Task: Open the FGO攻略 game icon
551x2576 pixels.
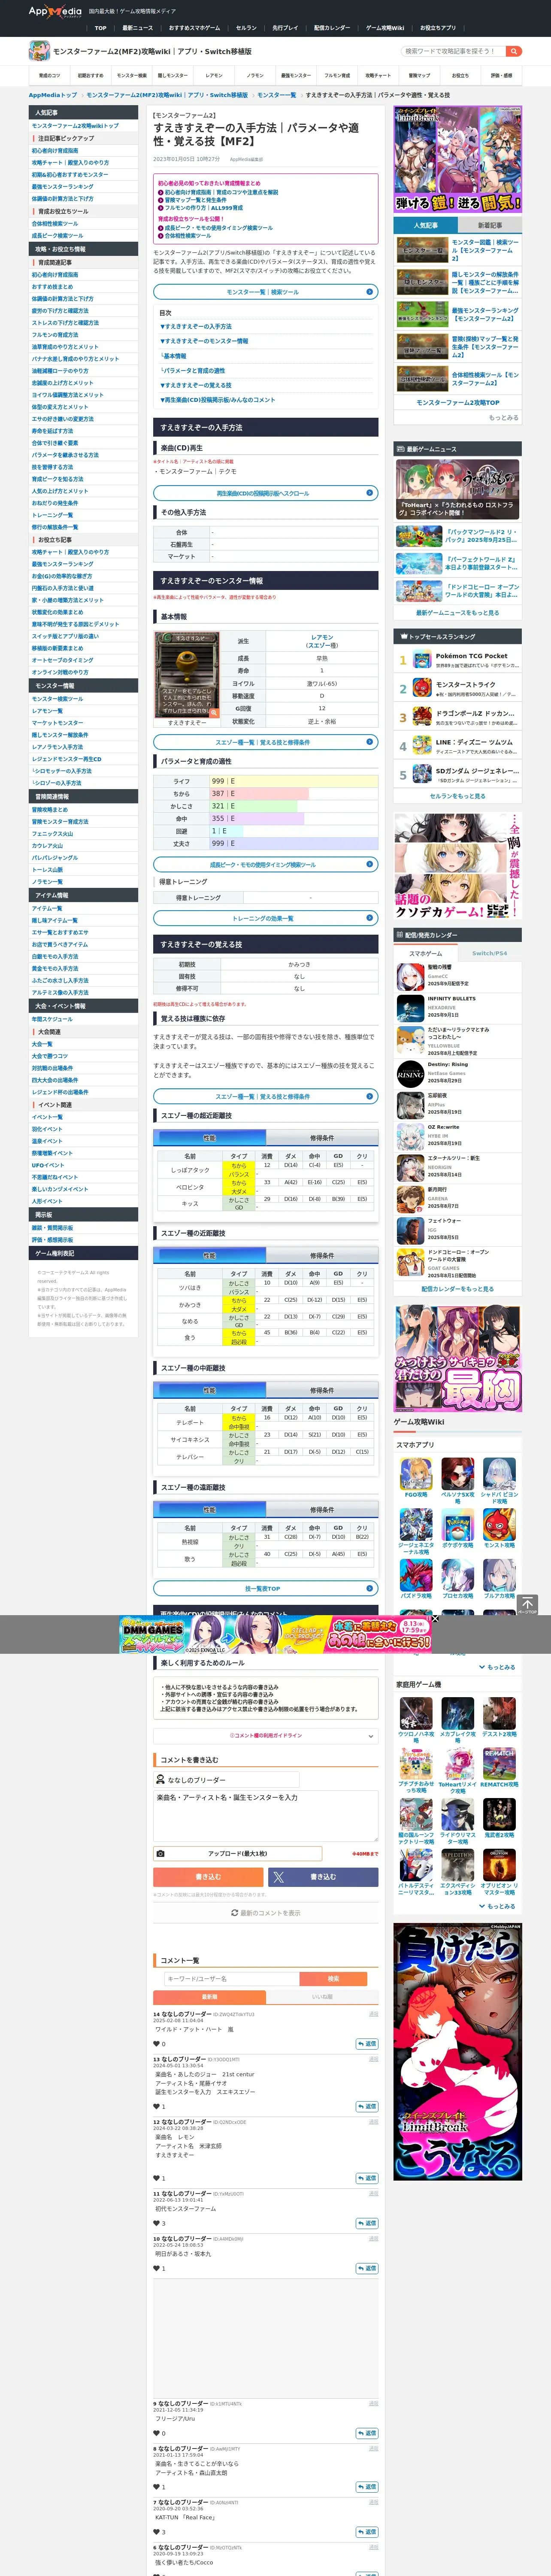Action: click(x=416, y=1473)
